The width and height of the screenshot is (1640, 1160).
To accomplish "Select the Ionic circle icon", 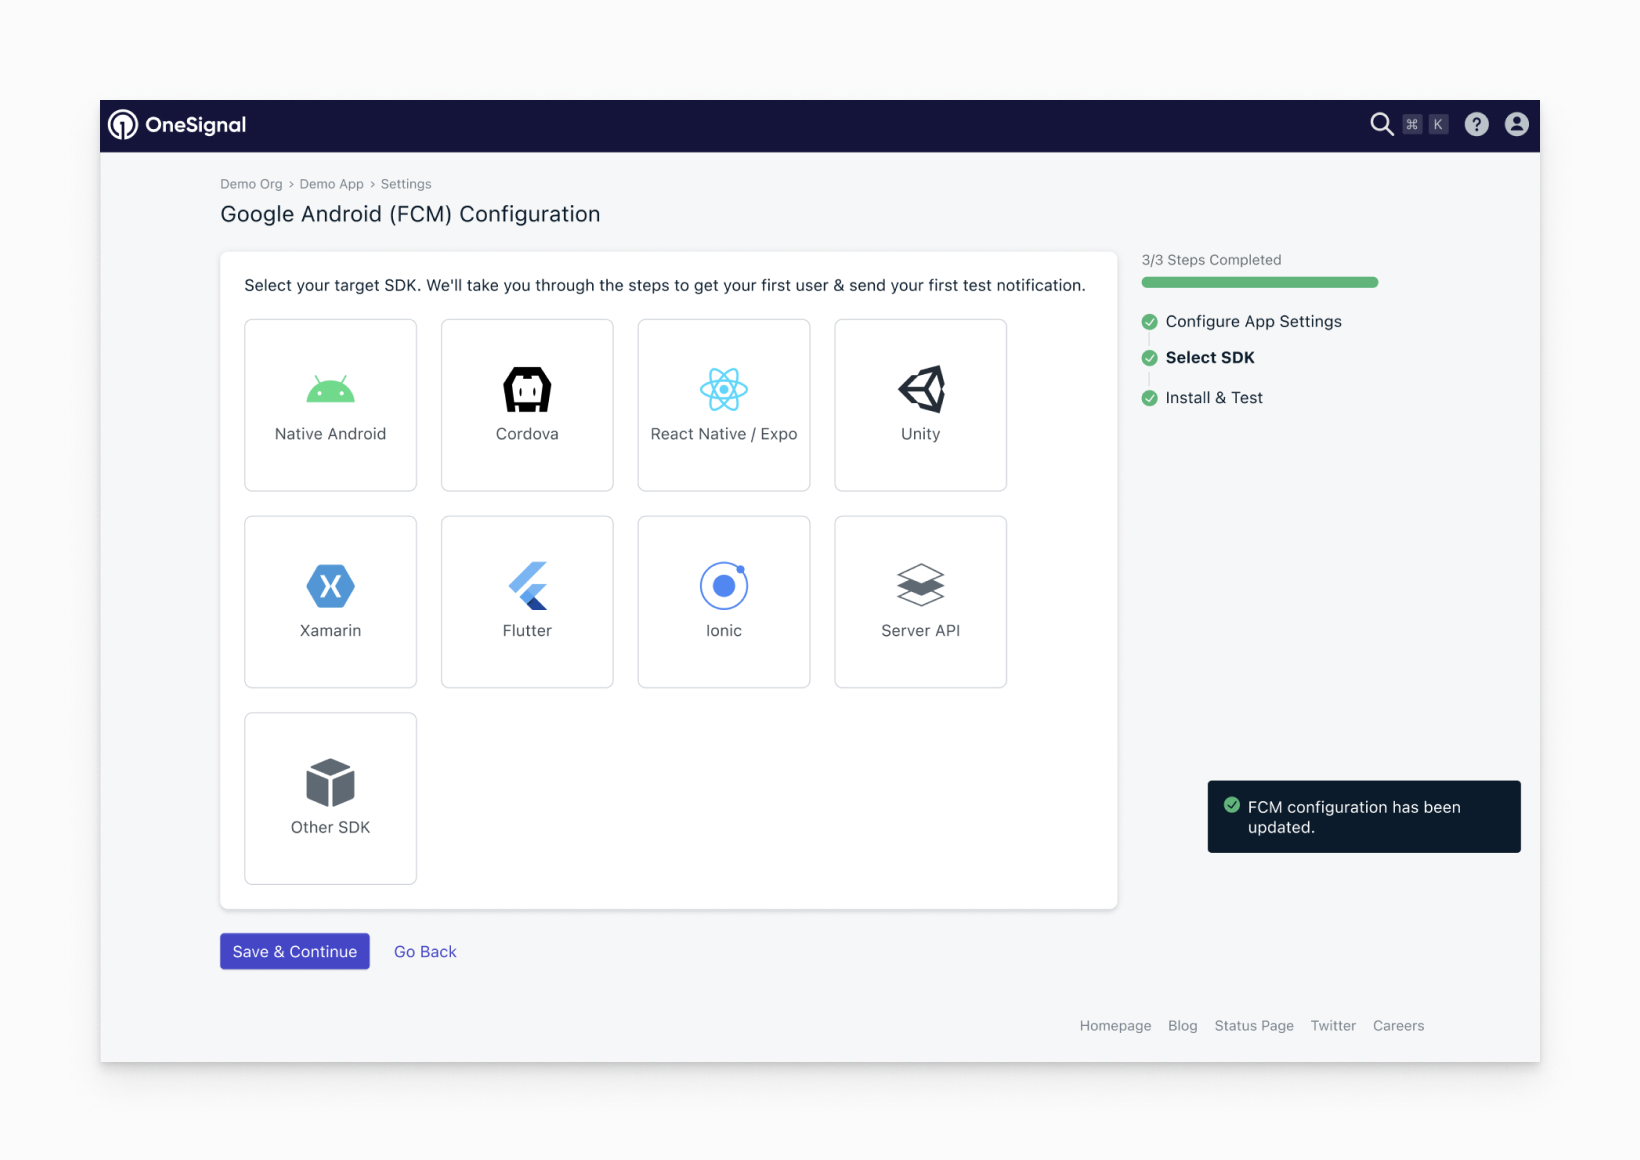I will (x=724, y=586).
